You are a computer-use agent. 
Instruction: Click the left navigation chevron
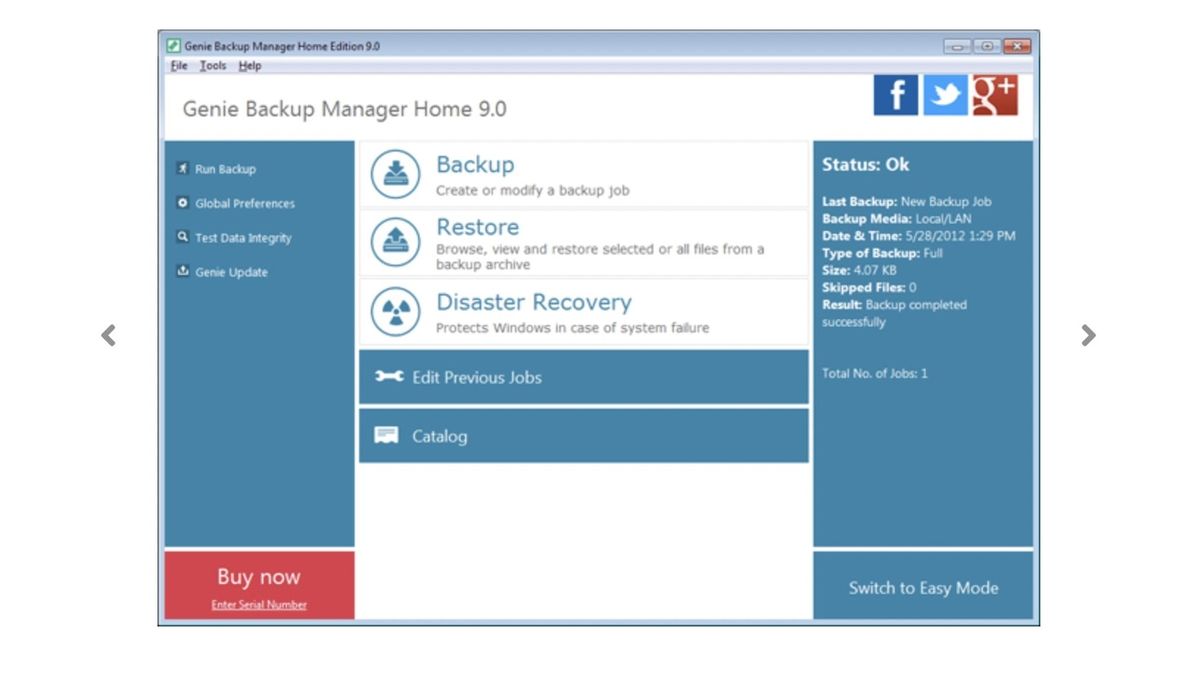pos(108,335)
